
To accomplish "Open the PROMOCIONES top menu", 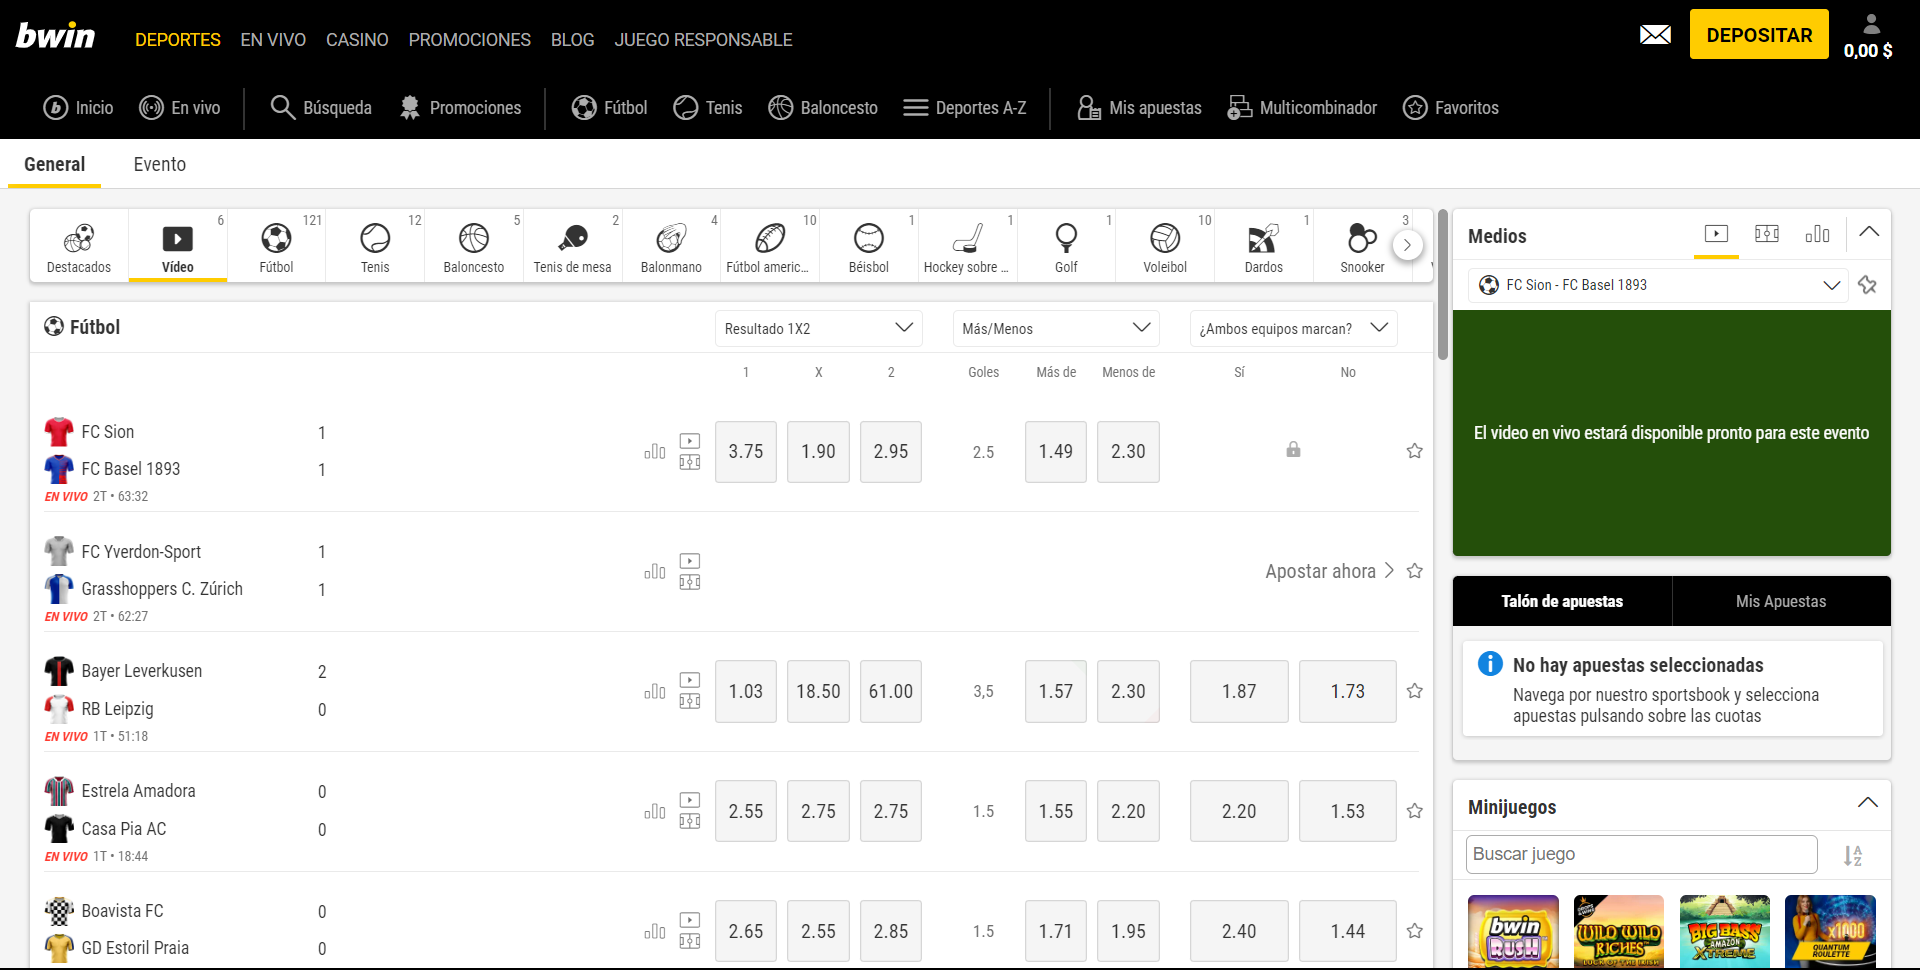I will (x=469, y=40).
